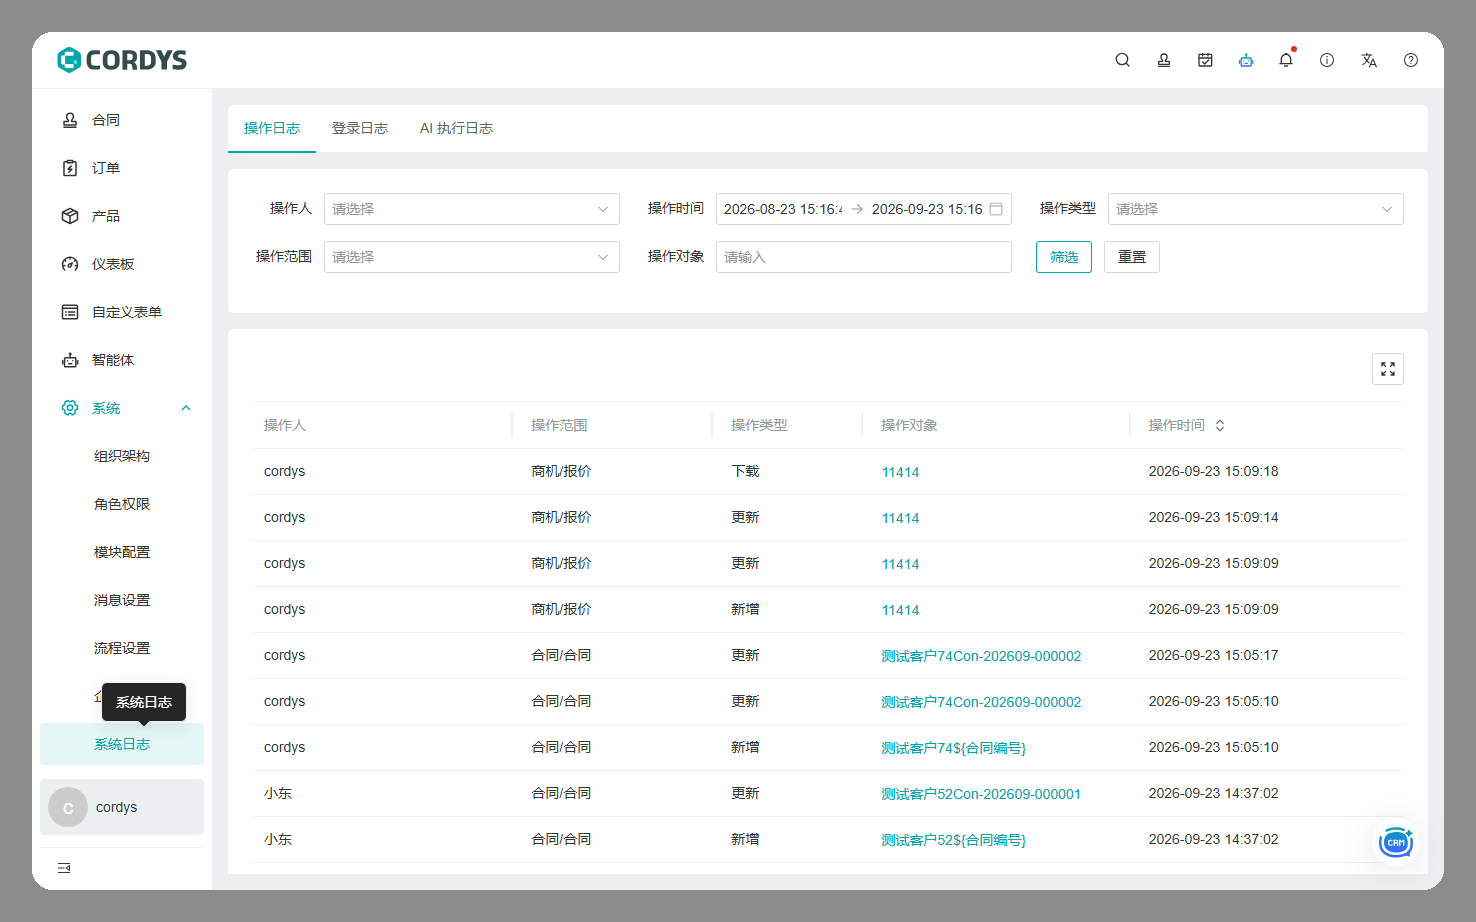The width and height of the screenshot is (1476, 922).
Task: Click the 操作人 column header
Action: point(285,425)
